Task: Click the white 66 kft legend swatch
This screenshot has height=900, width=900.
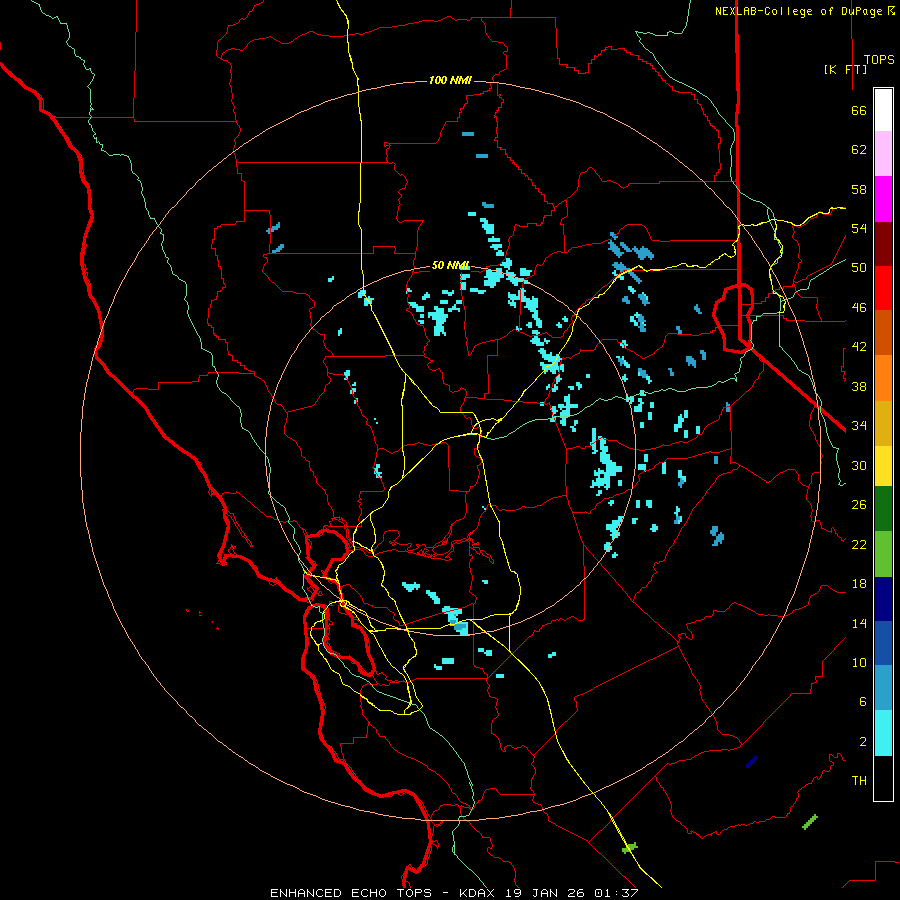Action: (x=883, y=110)
